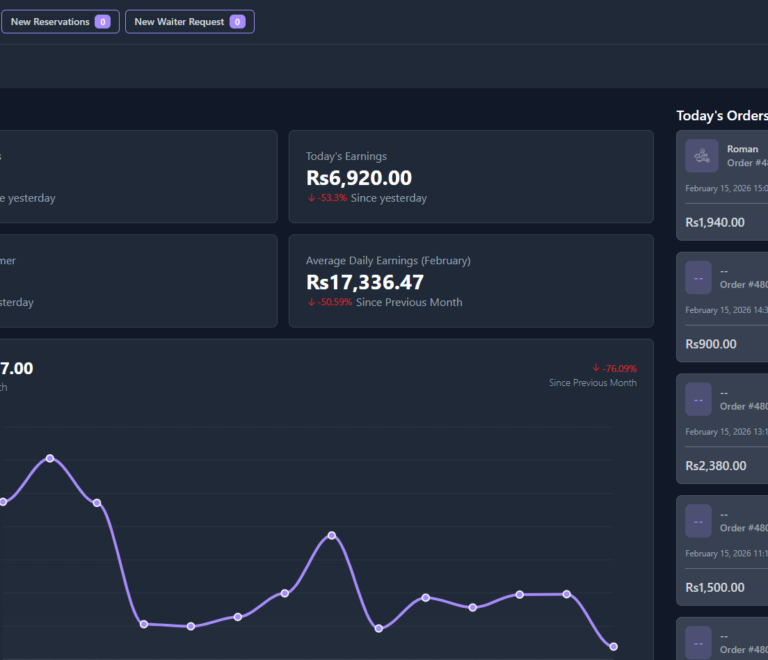
Task: Click the avatar placeholder on the Rs900.00 order
Action: [x=698, y=277]
